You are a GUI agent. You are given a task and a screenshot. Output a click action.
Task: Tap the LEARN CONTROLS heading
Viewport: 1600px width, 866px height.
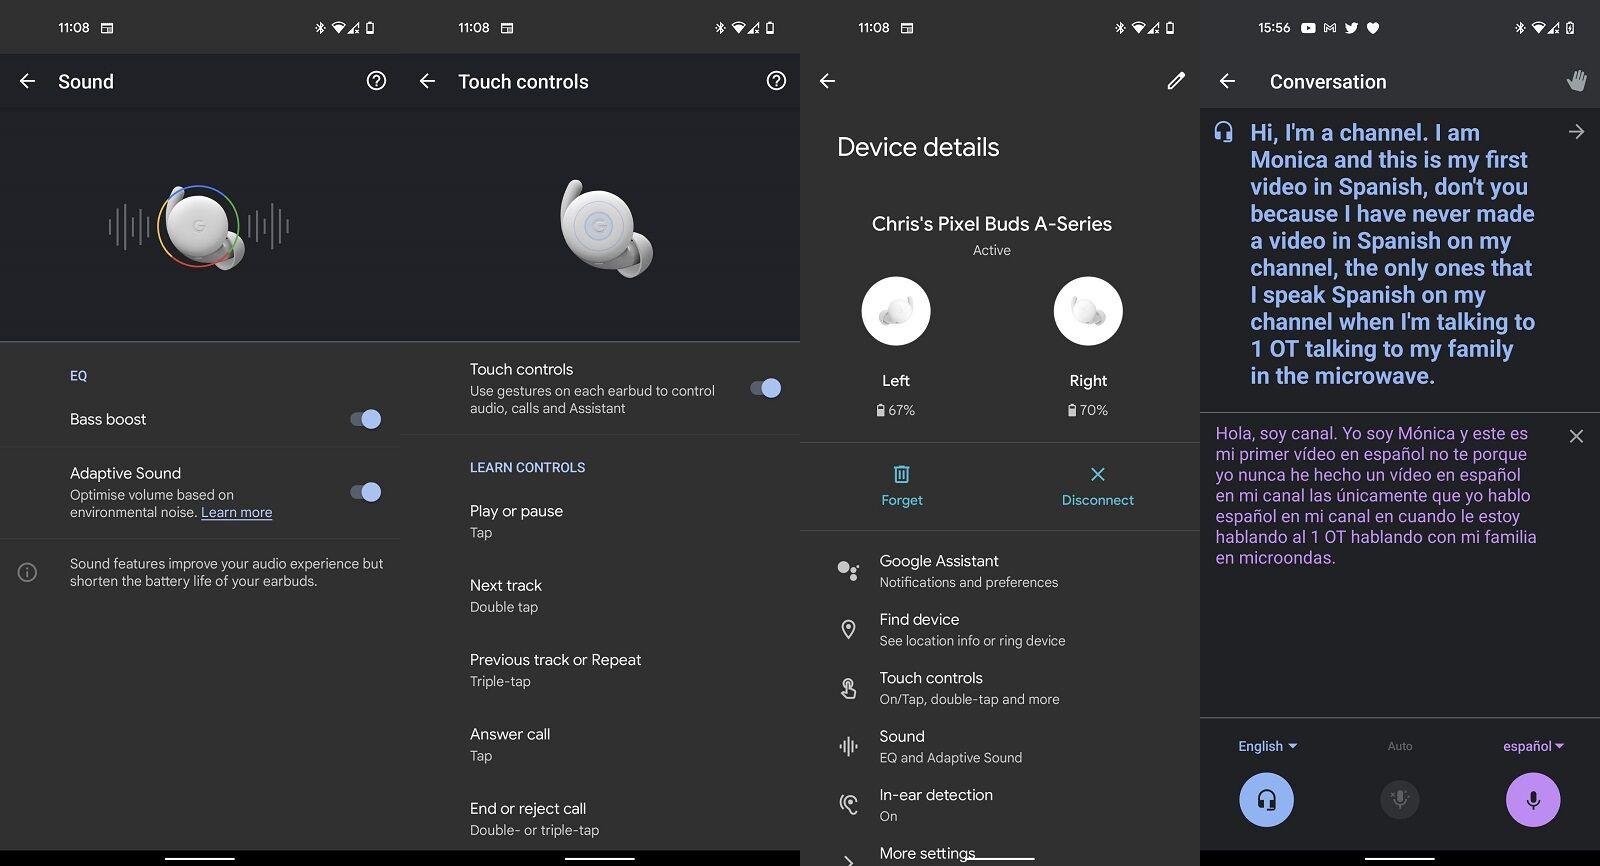[527, 467]
